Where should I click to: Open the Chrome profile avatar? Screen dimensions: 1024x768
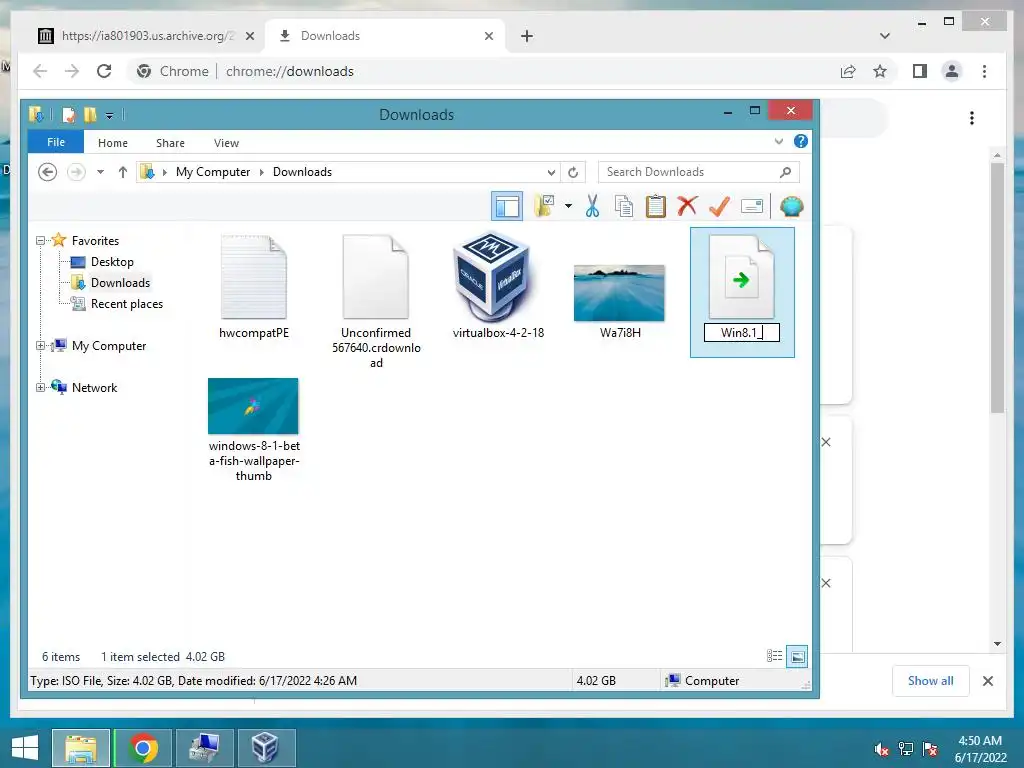pyautogui.click(x=952, y=71)
